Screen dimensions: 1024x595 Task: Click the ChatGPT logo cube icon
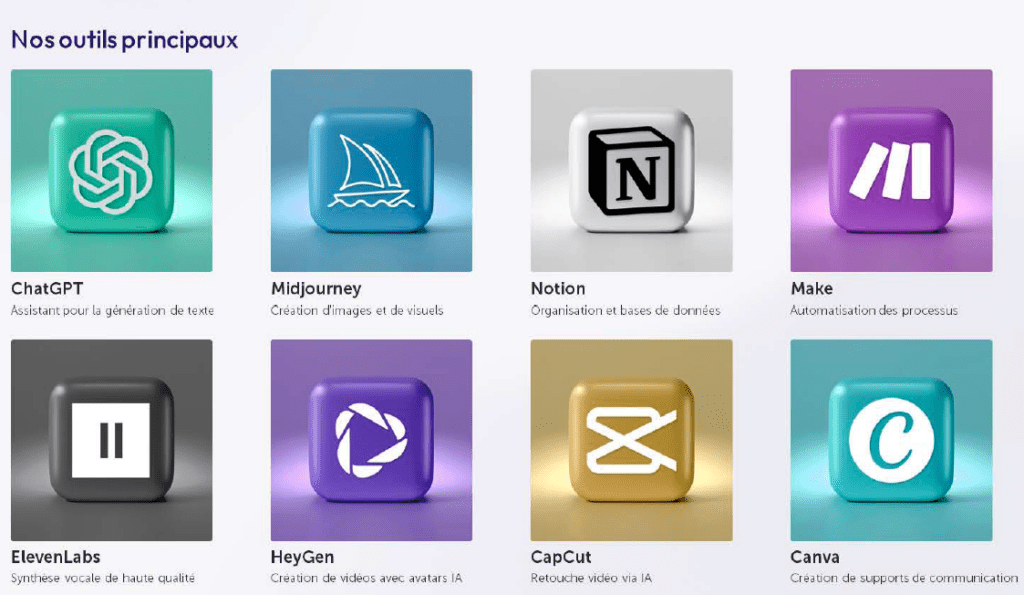(x=112, y=170)
